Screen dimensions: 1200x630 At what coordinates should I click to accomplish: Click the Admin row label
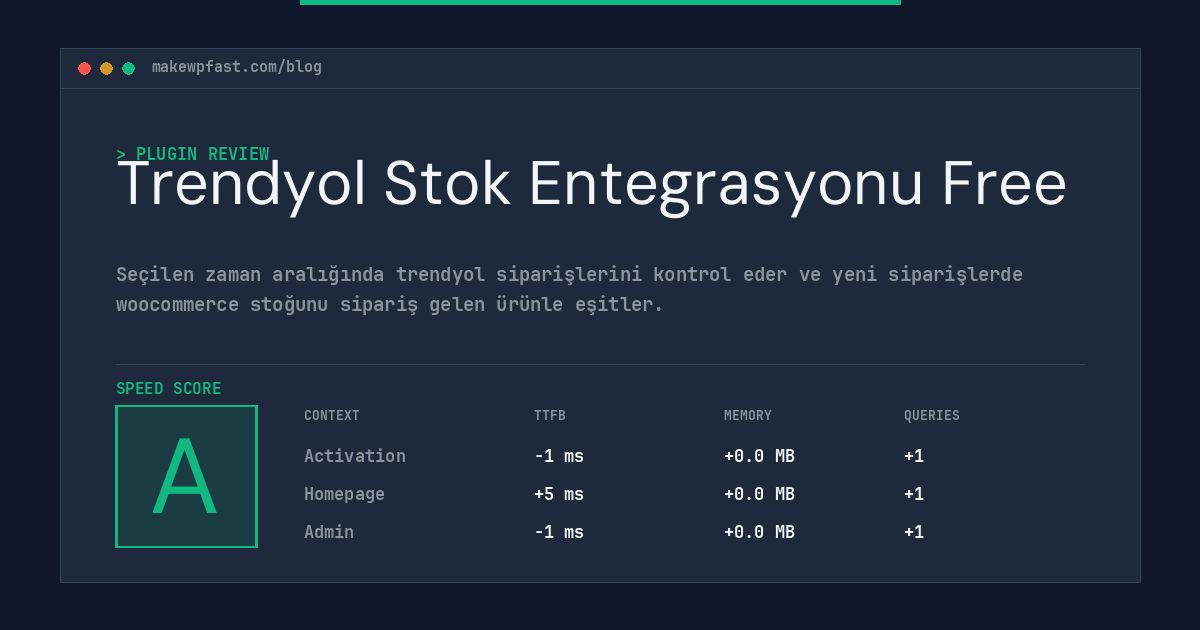pos(329,532)
